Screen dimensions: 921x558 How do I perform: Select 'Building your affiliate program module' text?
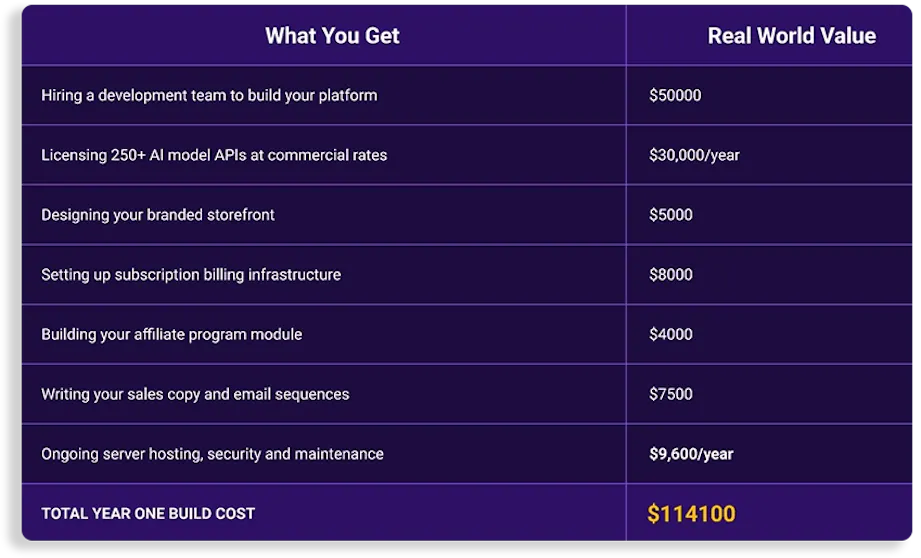(171, 334)
